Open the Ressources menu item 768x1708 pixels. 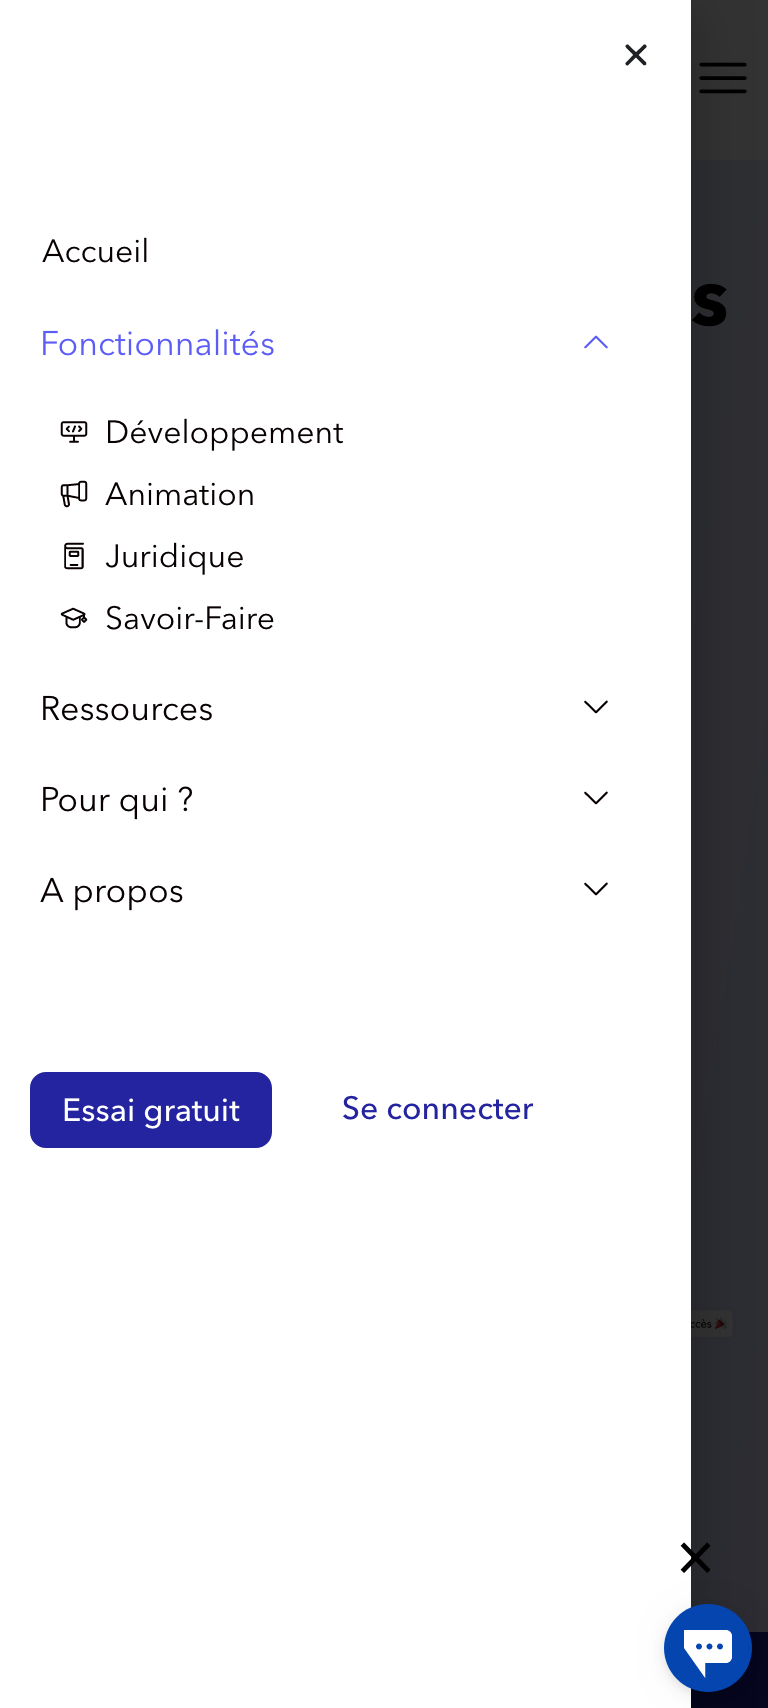[127, 709]
